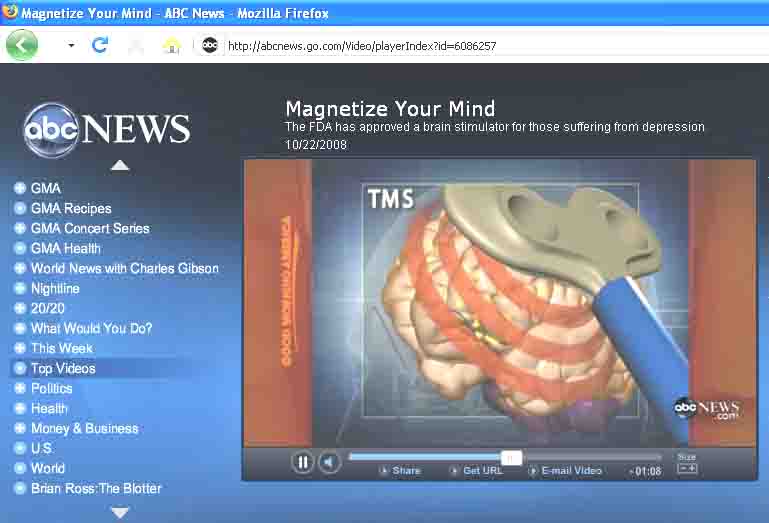Select What Would You Do? category
Viewport: 769px width, 523px height.
click(x=92, y=328)
